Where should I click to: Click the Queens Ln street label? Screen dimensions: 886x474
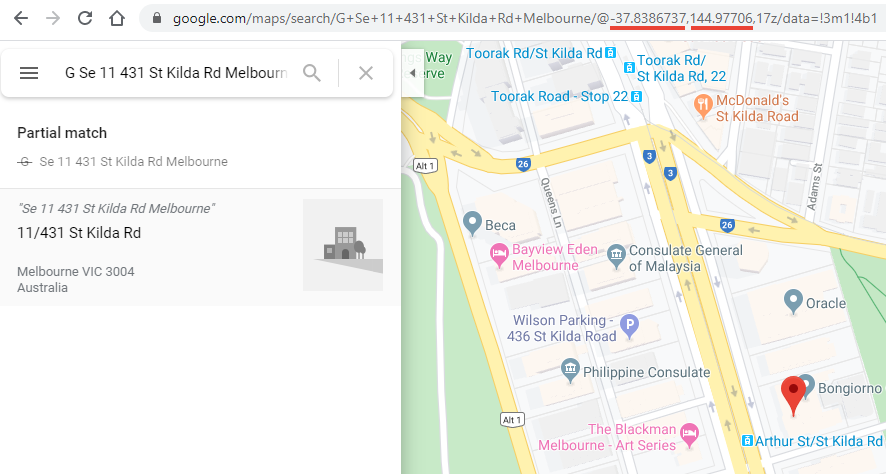pyautogui.click(x=551, y=203)
